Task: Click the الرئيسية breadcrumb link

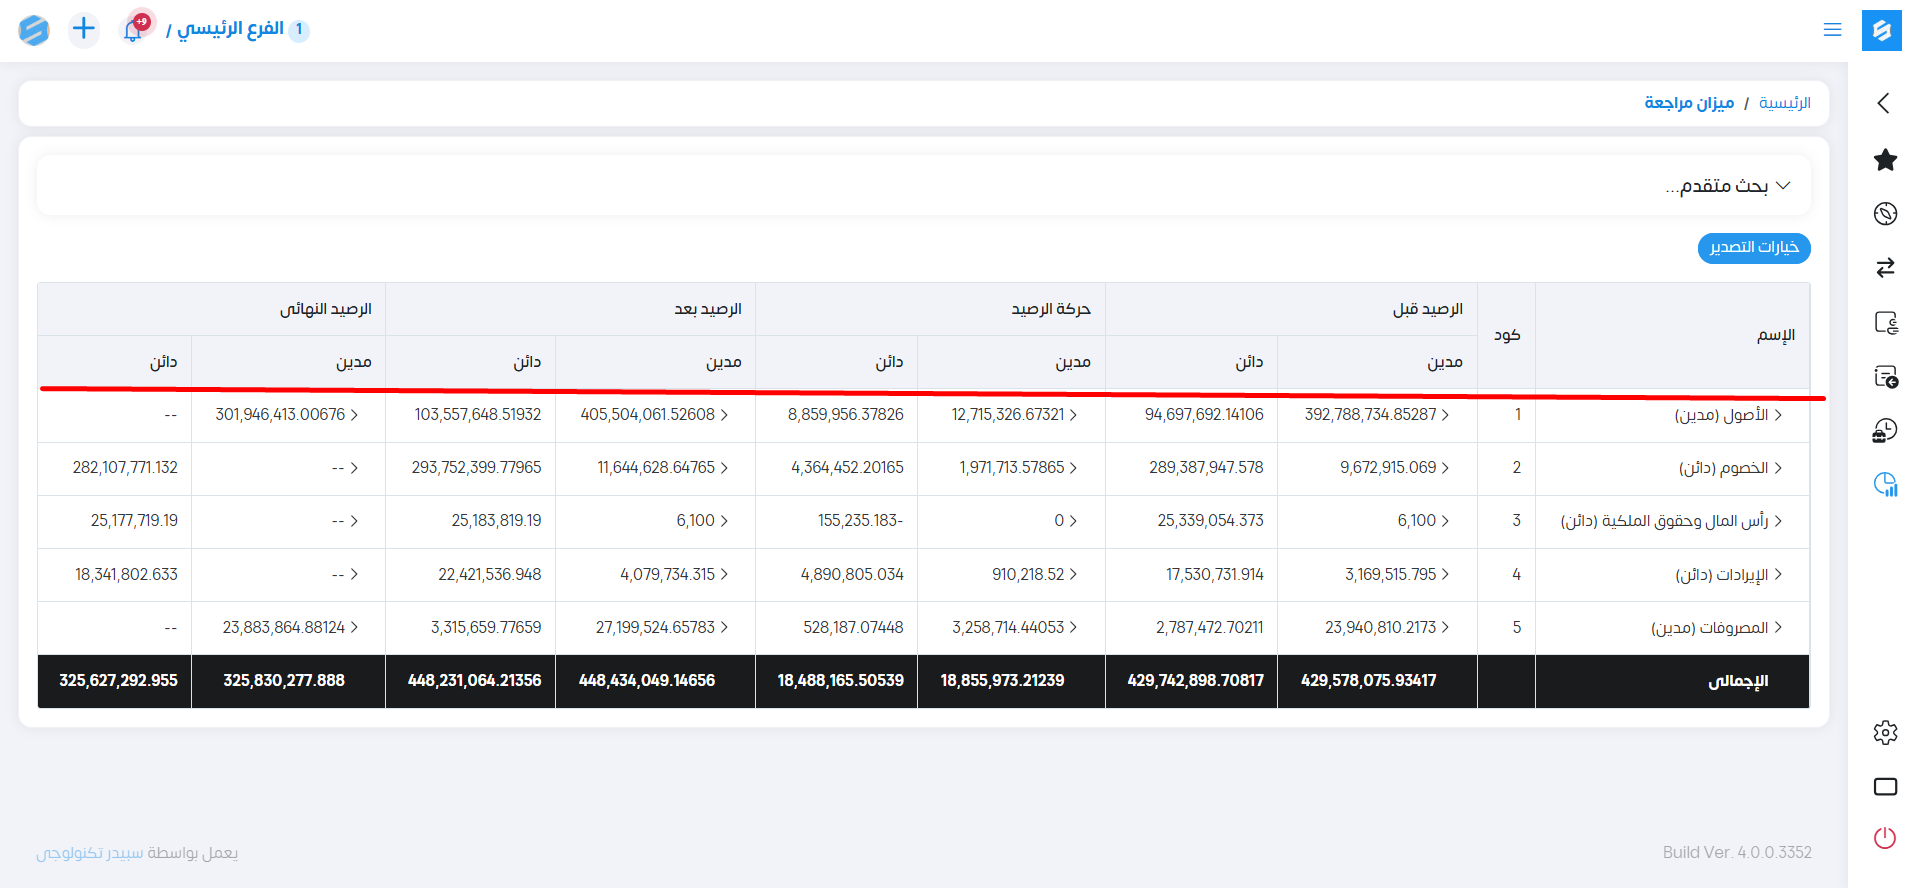Action: (1784, 103)
